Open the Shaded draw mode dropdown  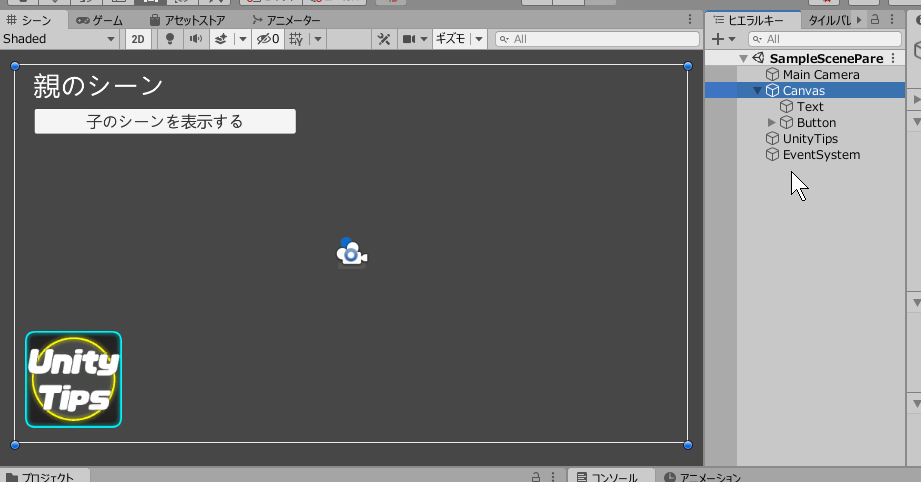click(59, 39)
